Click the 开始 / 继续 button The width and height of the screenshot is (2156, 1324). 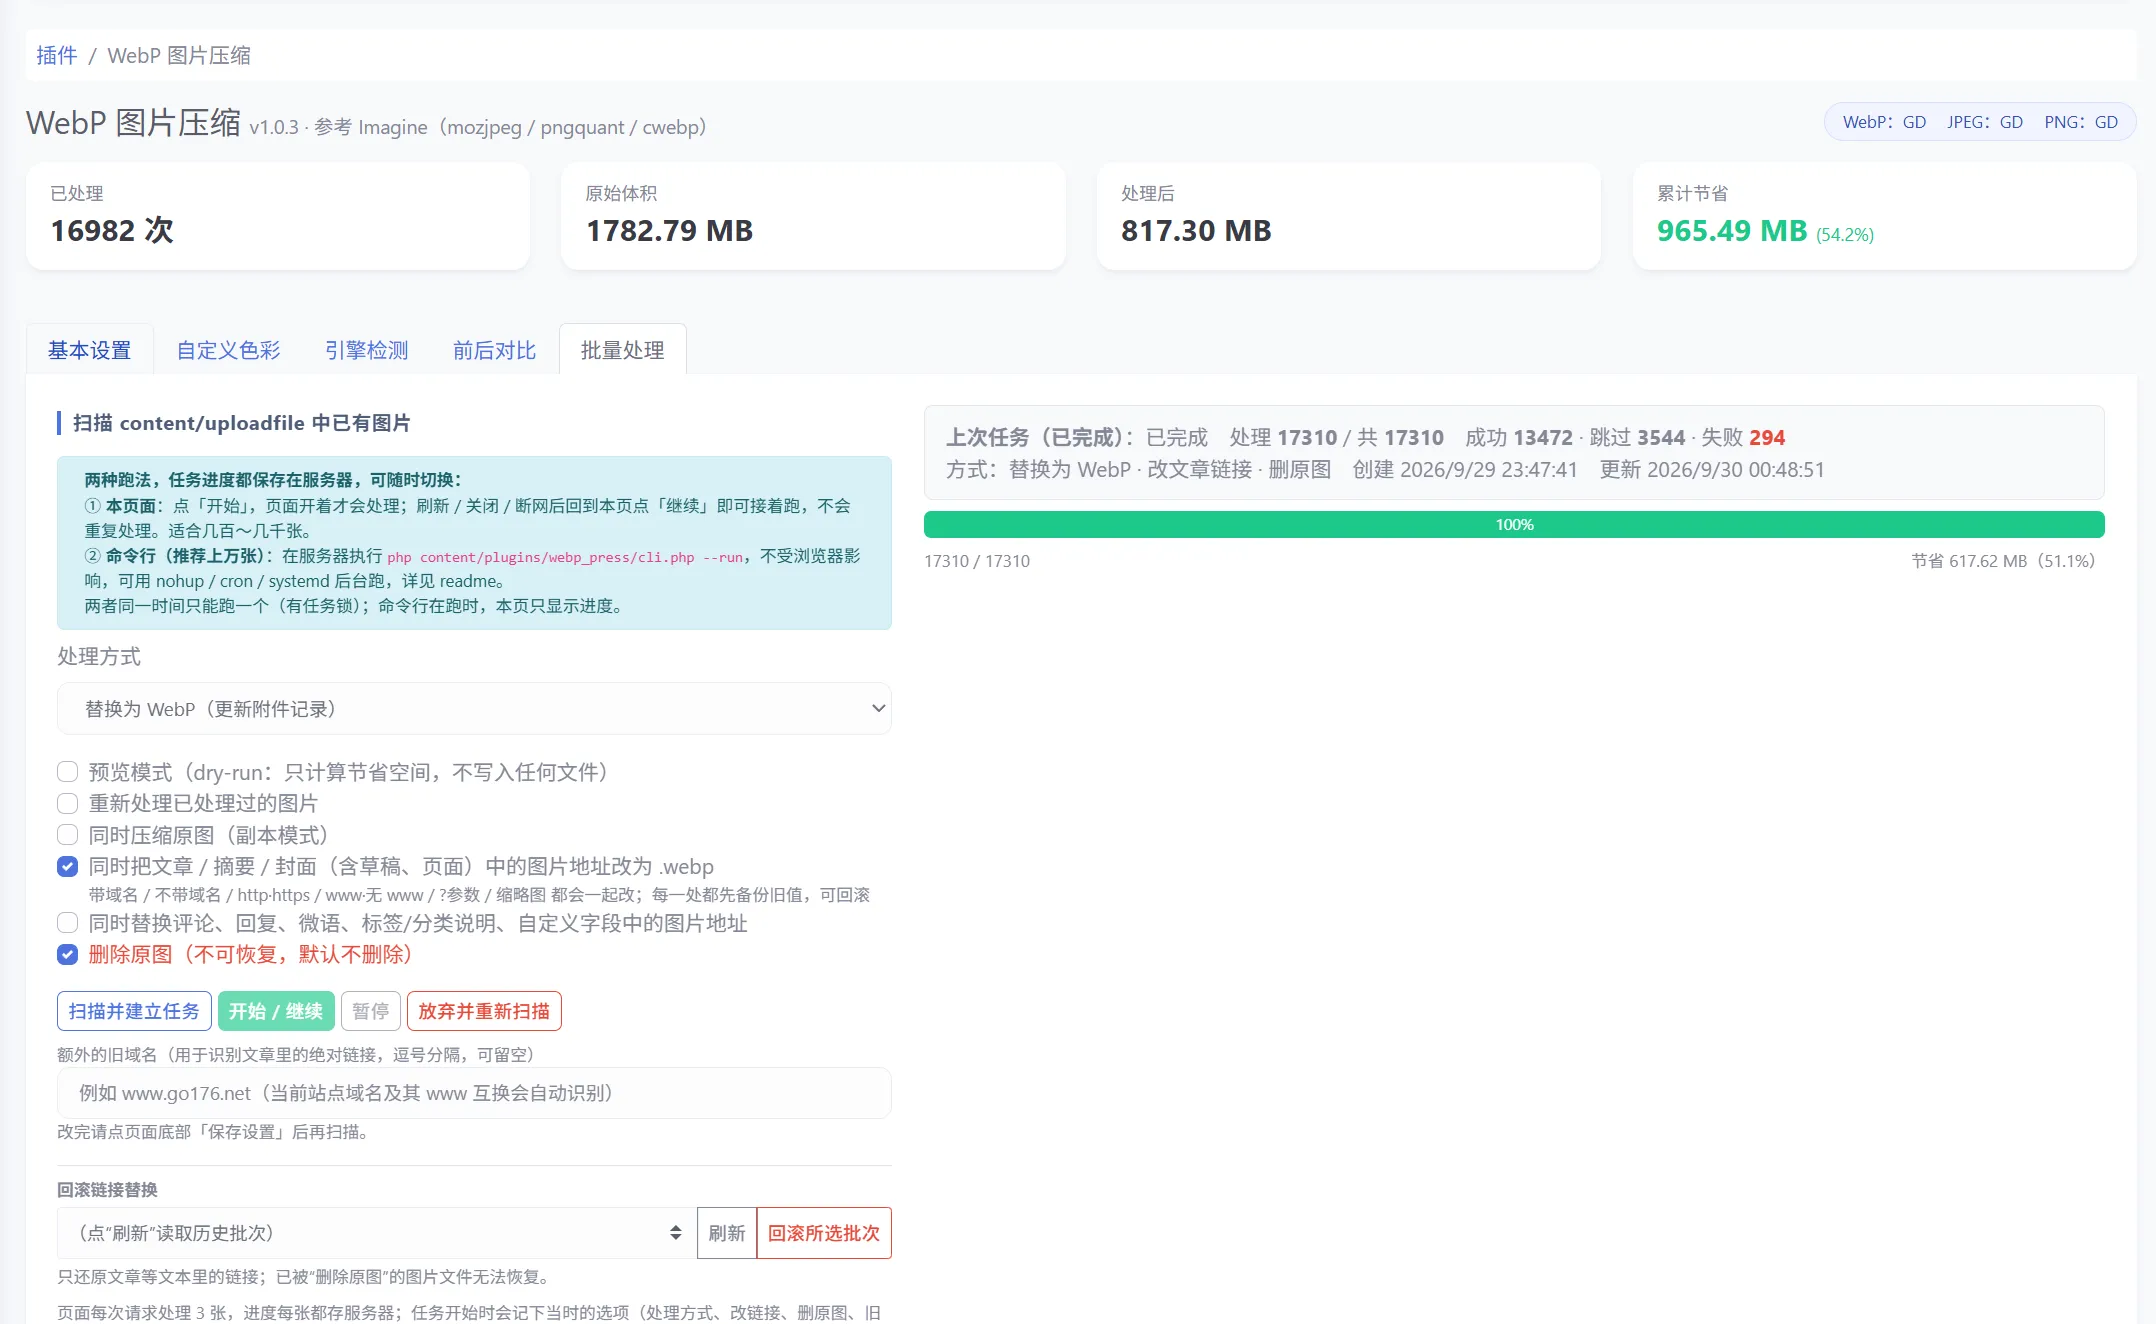[x=276, y=1011]
